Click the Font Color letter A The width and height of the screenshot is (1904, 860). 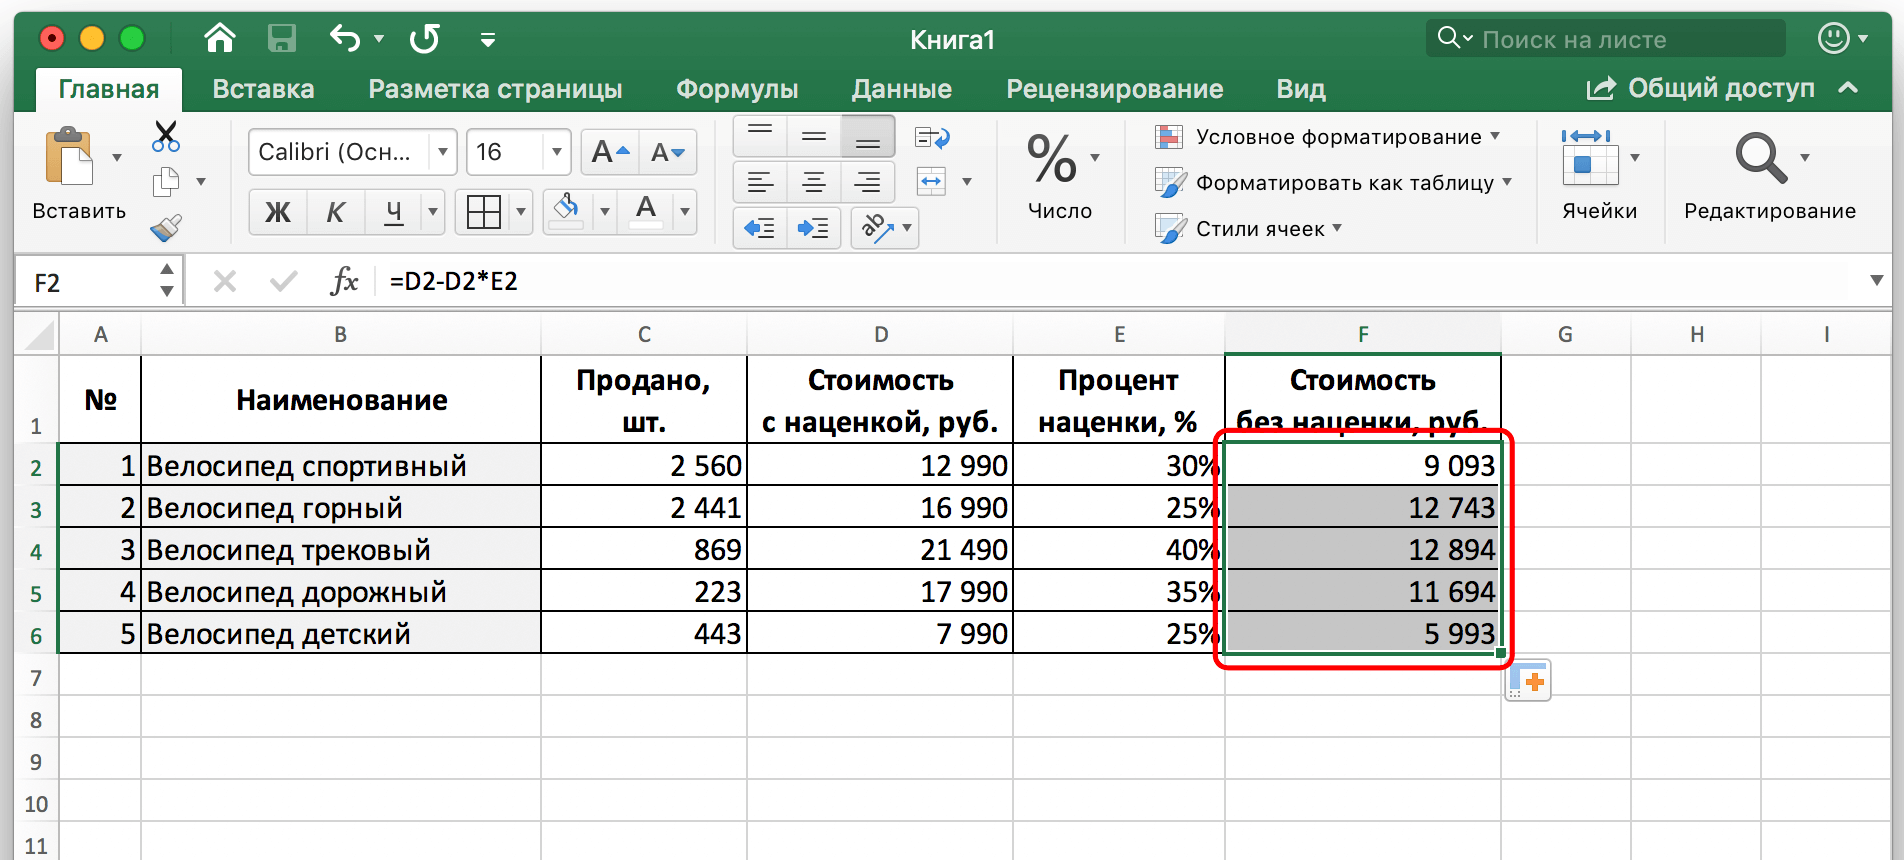point(646,211)
